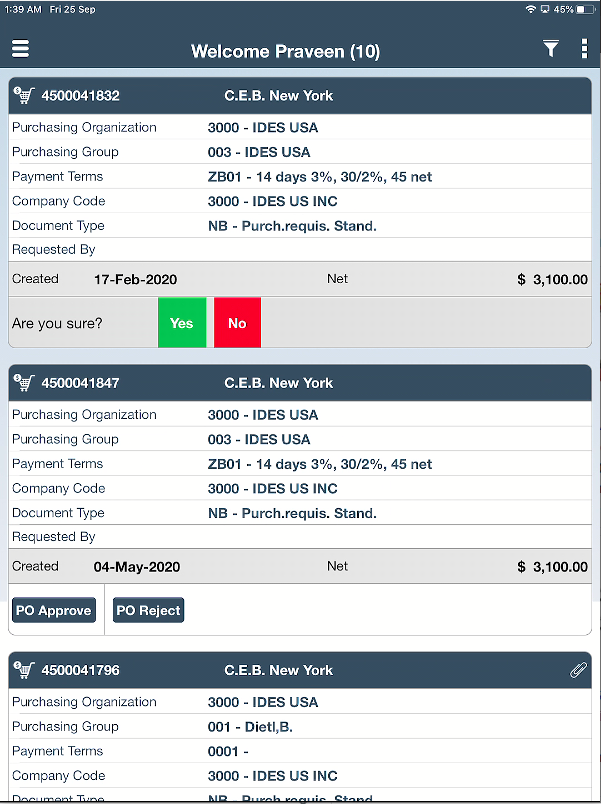This screenshot has width=601, height=804.
Task: Tap the date Fri 25 Sep in status bar
Action: point(72,9)
